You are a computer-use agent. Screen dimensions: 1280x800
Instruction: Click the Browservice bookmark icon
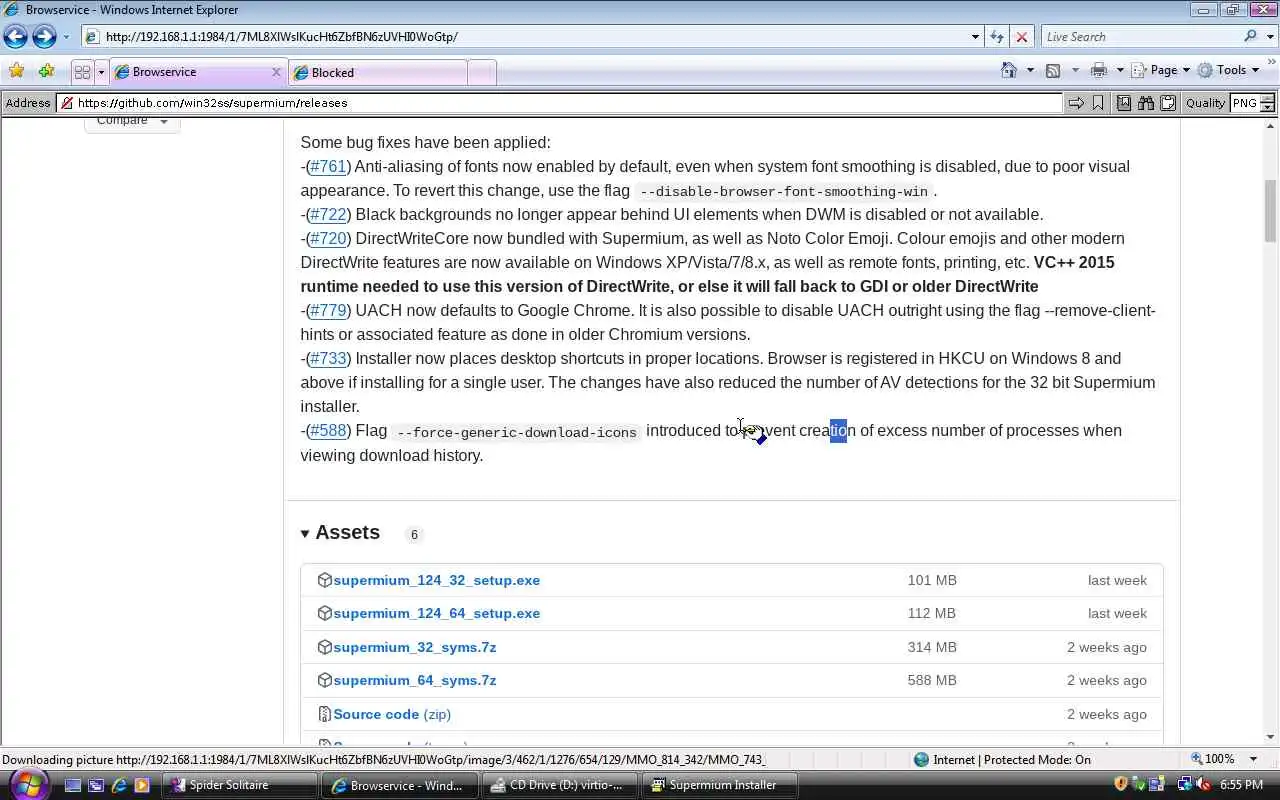1098,103
